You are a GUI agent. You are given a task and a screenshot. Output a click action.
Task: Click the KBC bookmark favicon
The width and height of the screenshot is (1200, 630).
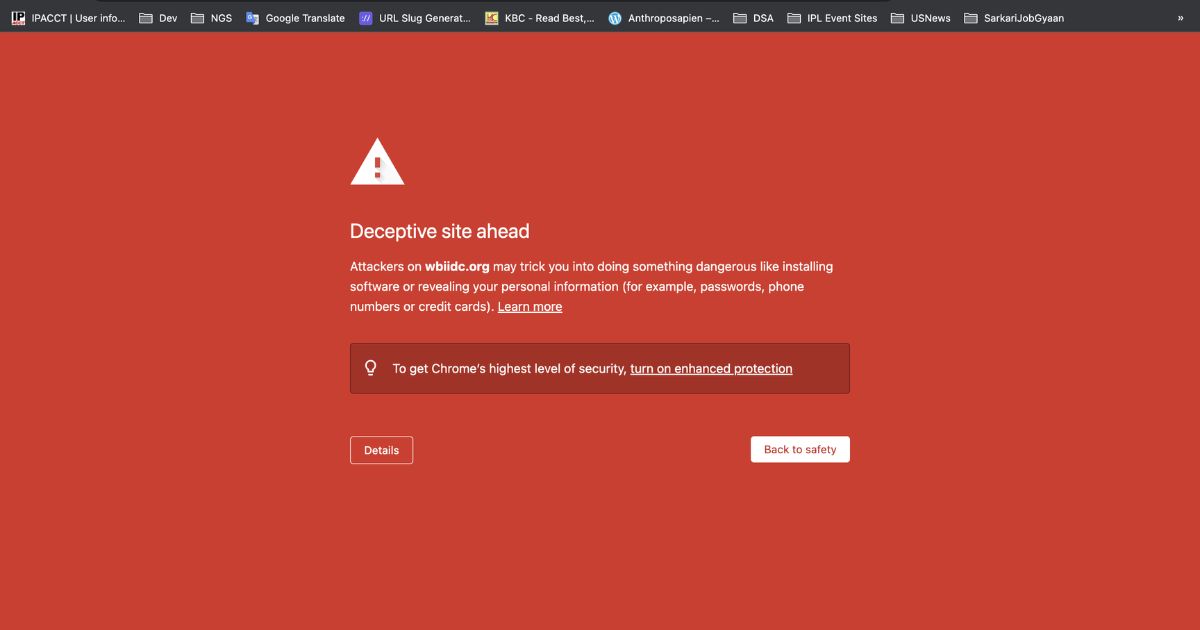pyautogui.click(x=490, y=17)
